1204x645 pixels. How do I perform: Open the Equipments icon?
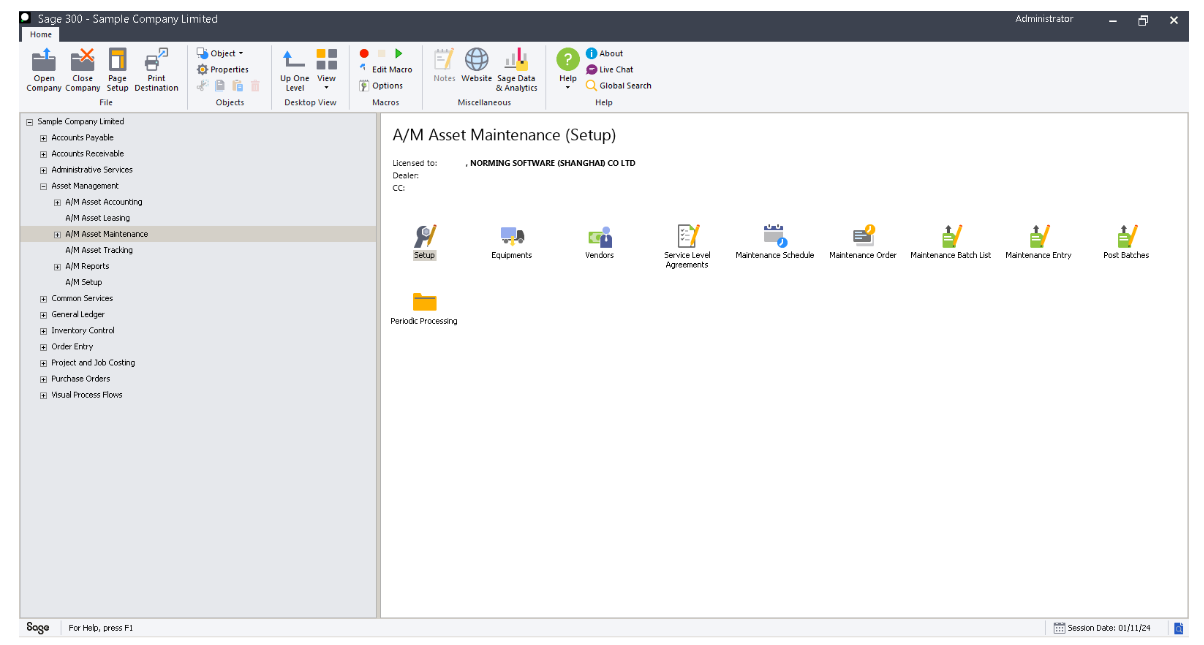512,237
